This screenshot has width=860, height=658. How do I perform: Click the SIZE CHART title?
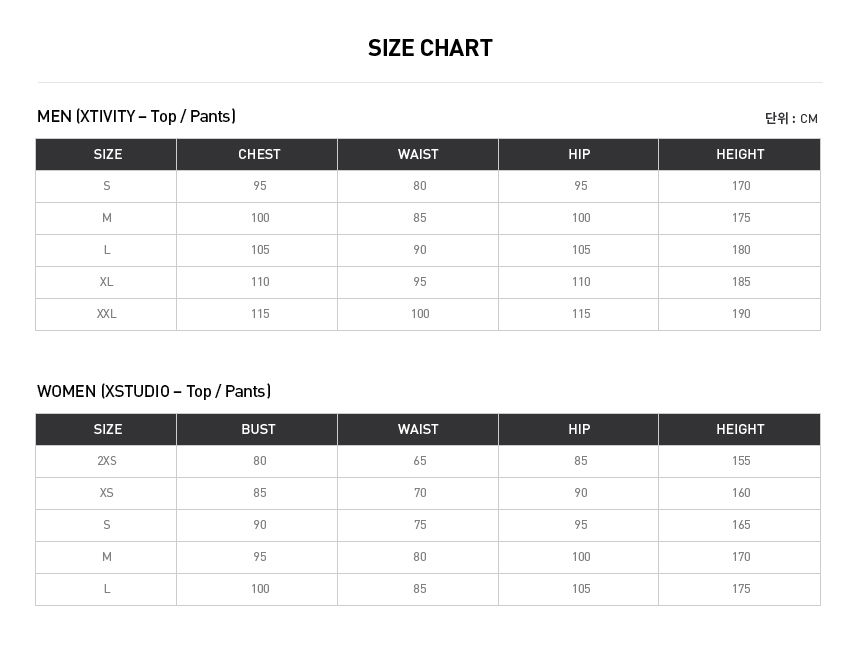[x=430, y=48]
